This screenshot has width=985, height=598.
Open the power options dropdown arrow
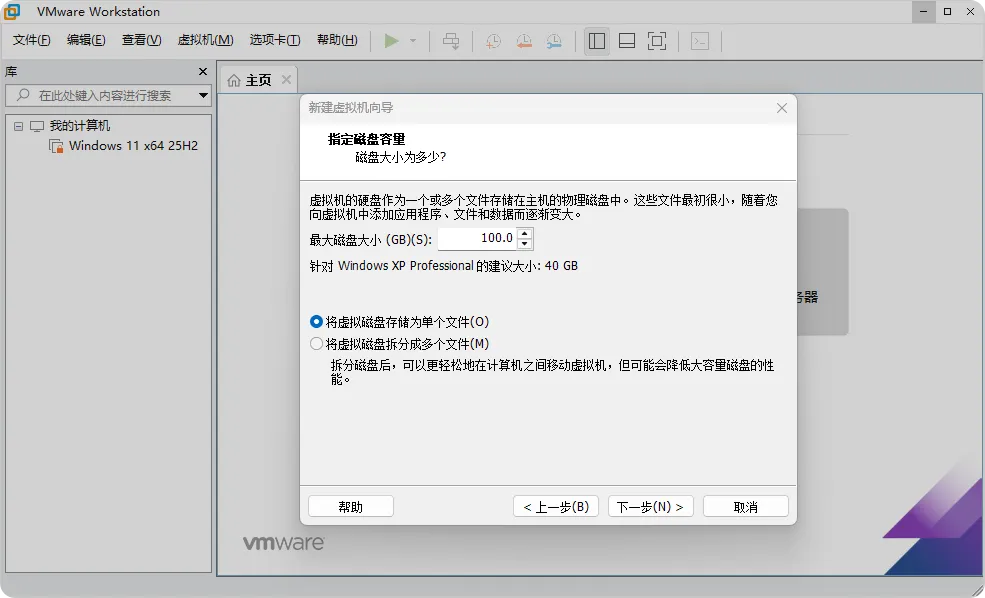[x=413, y=41]
